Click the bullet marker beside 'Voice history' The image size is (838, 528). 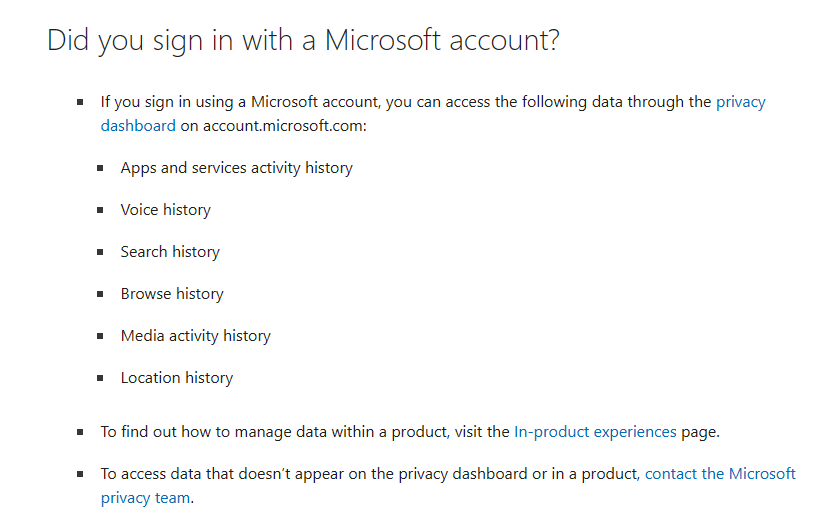100,210
